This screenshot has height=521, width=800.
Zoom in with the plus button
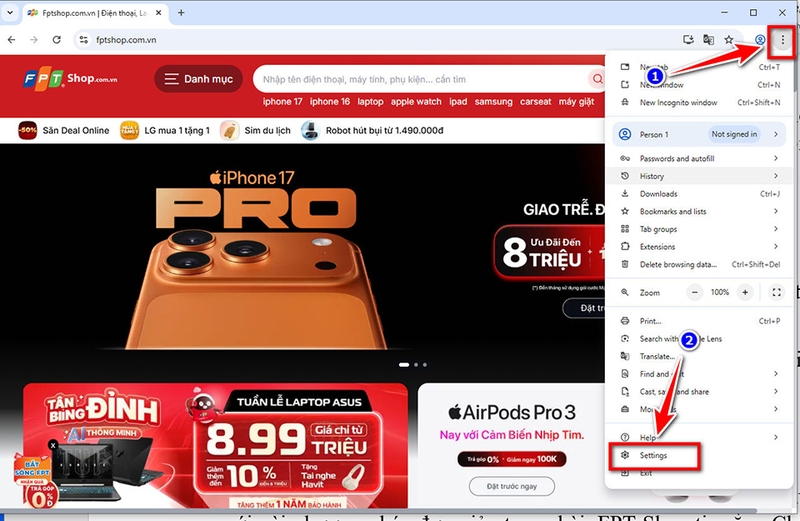[745, 292]
